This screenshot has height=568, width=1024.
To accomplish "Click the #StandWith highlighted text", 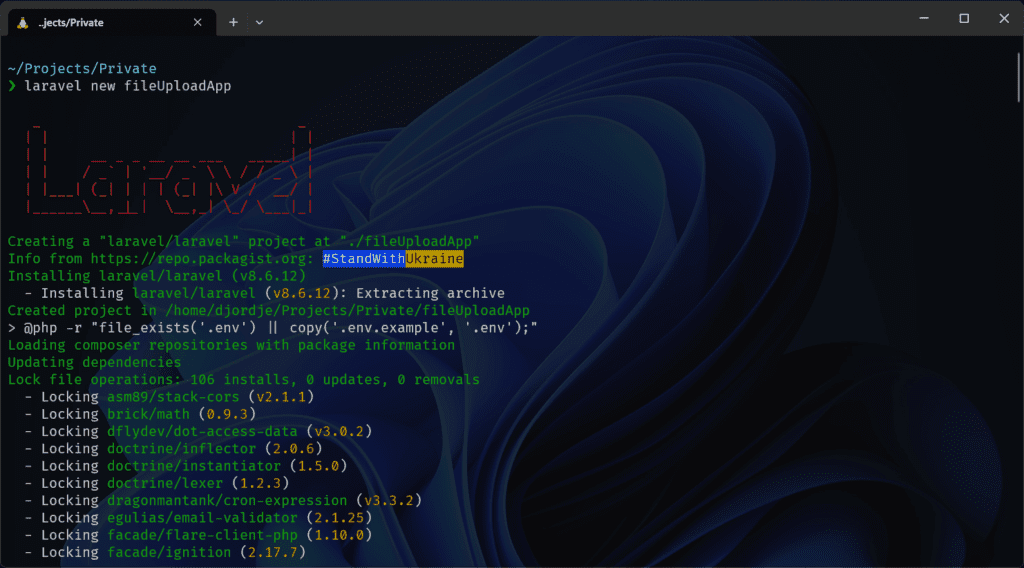I will tap(364, 259).
